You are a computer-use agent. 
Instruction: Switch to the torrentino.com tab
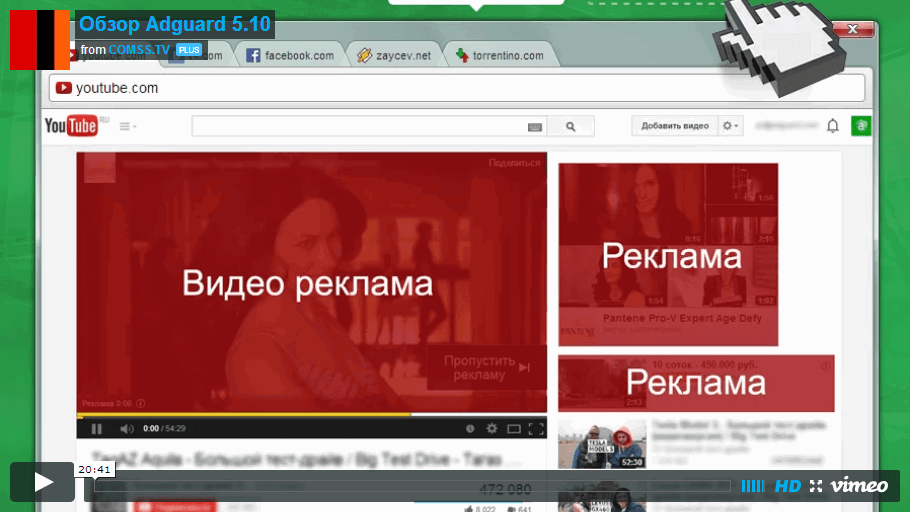click(500, 55)
